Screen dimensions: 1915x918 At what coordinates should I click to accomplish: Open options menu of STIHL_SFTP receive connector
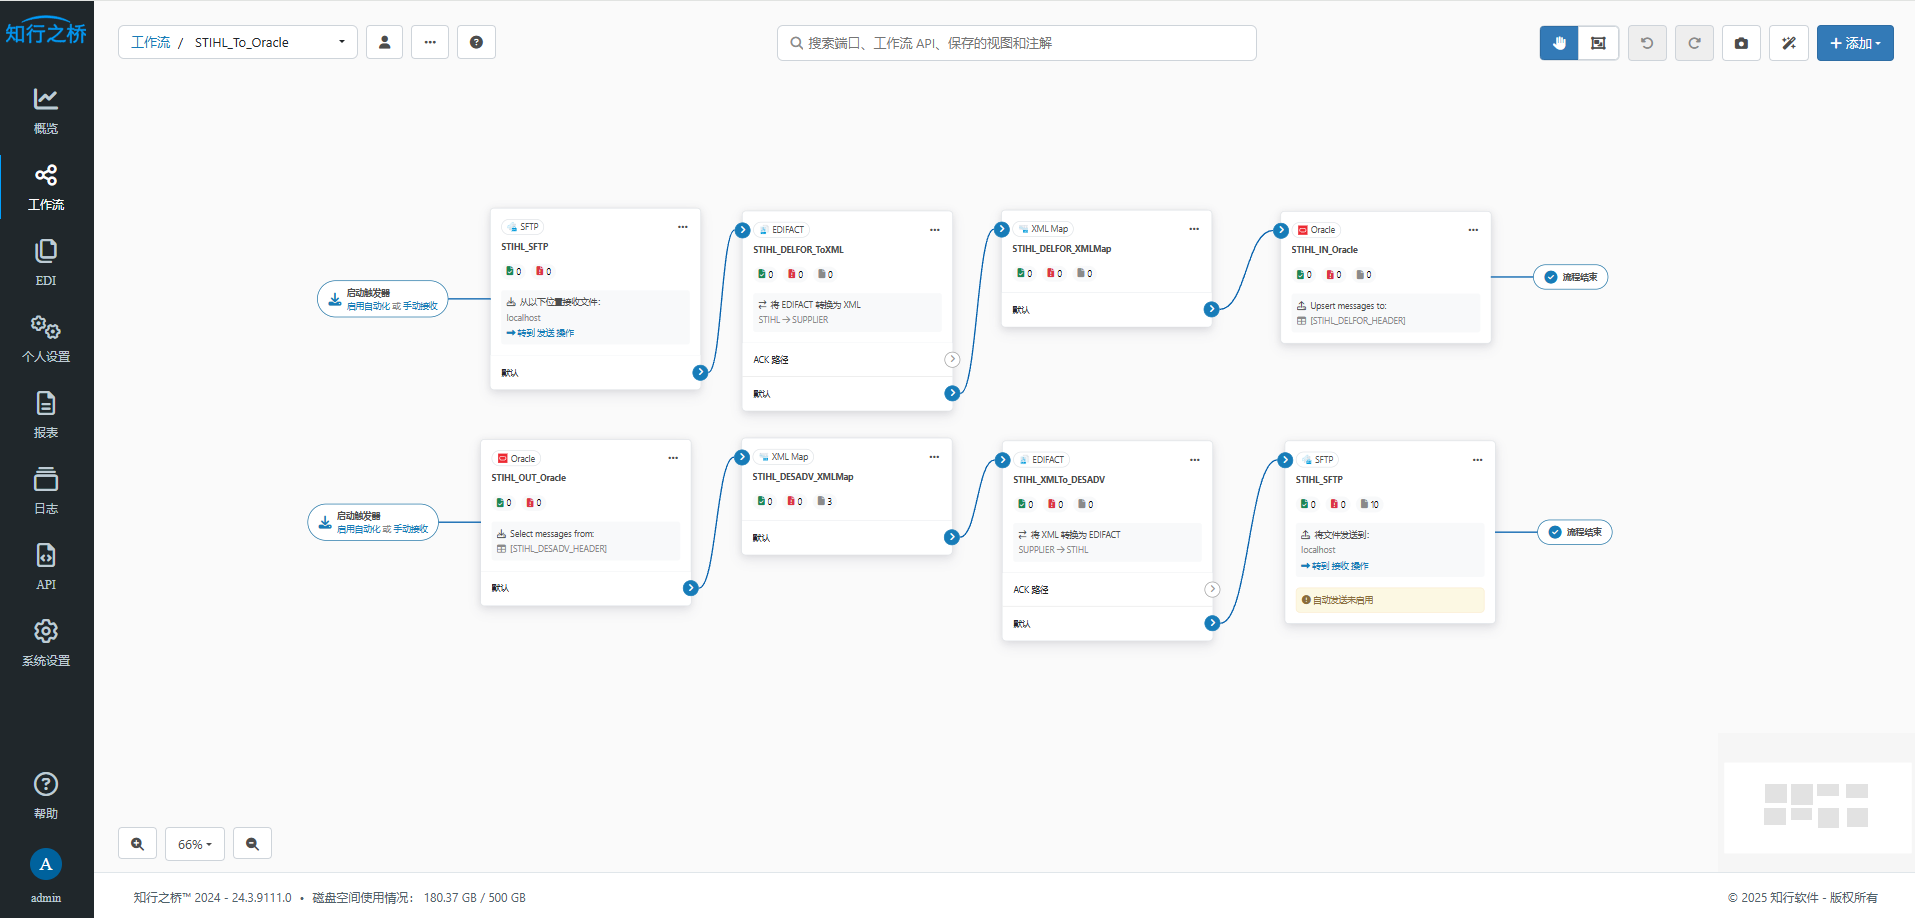click(x=683, y=227)
